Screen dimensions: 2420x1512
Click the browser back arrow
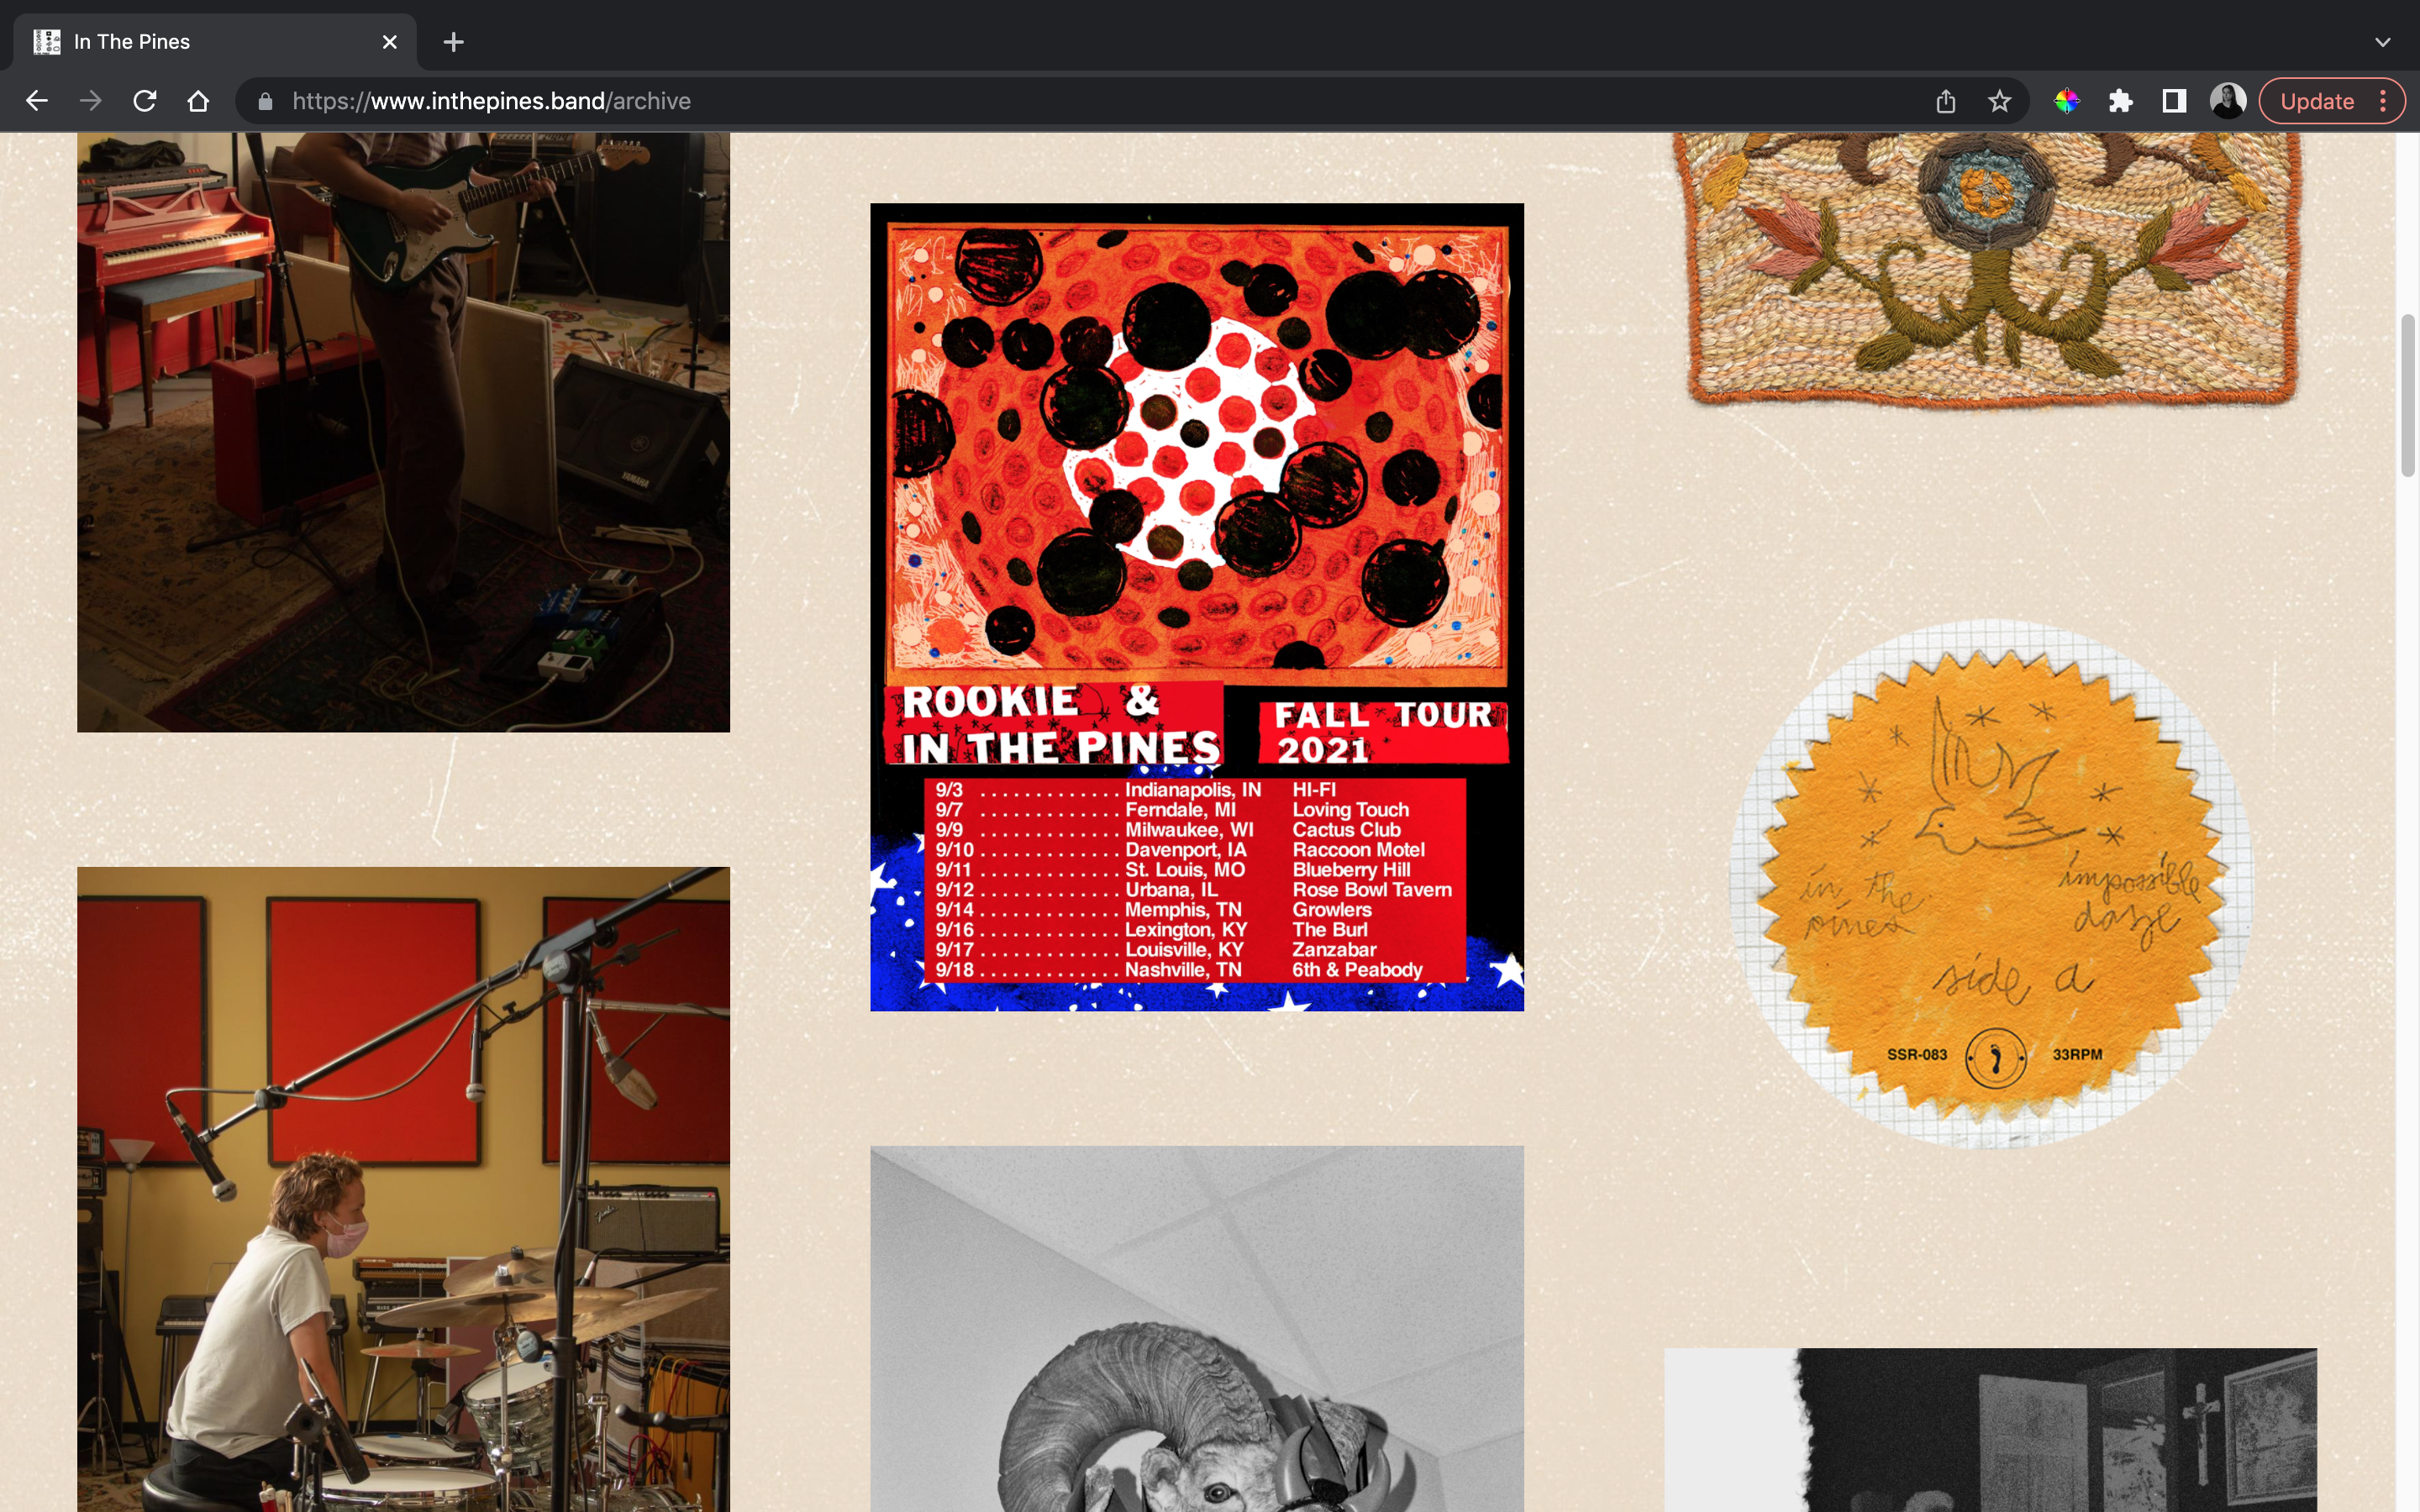[37, 101]
